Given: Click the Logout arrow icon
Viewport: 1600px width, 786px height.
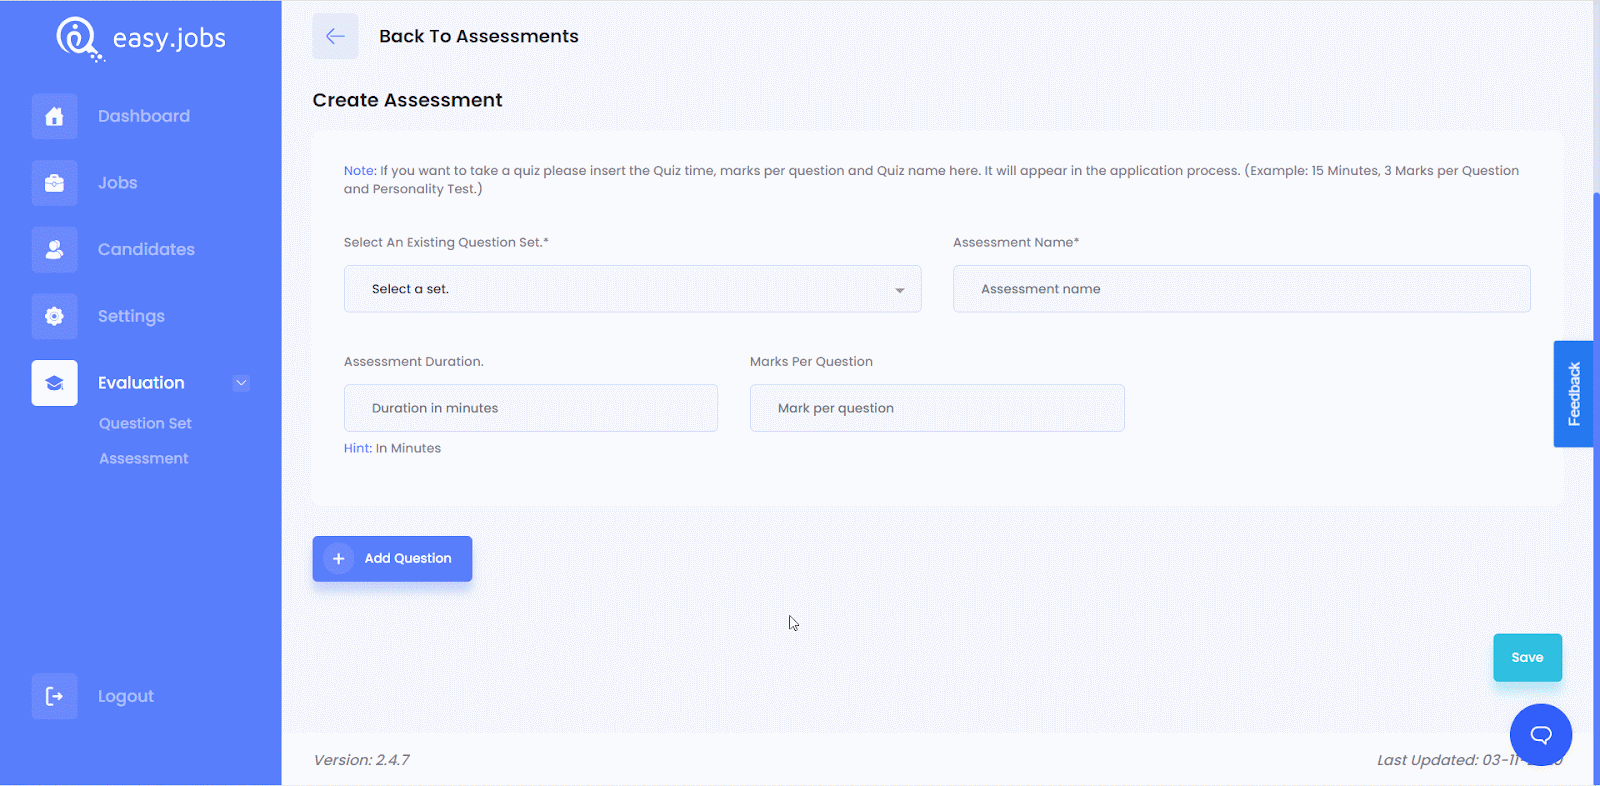Looking at the screenshot, I should coord(54,696).
